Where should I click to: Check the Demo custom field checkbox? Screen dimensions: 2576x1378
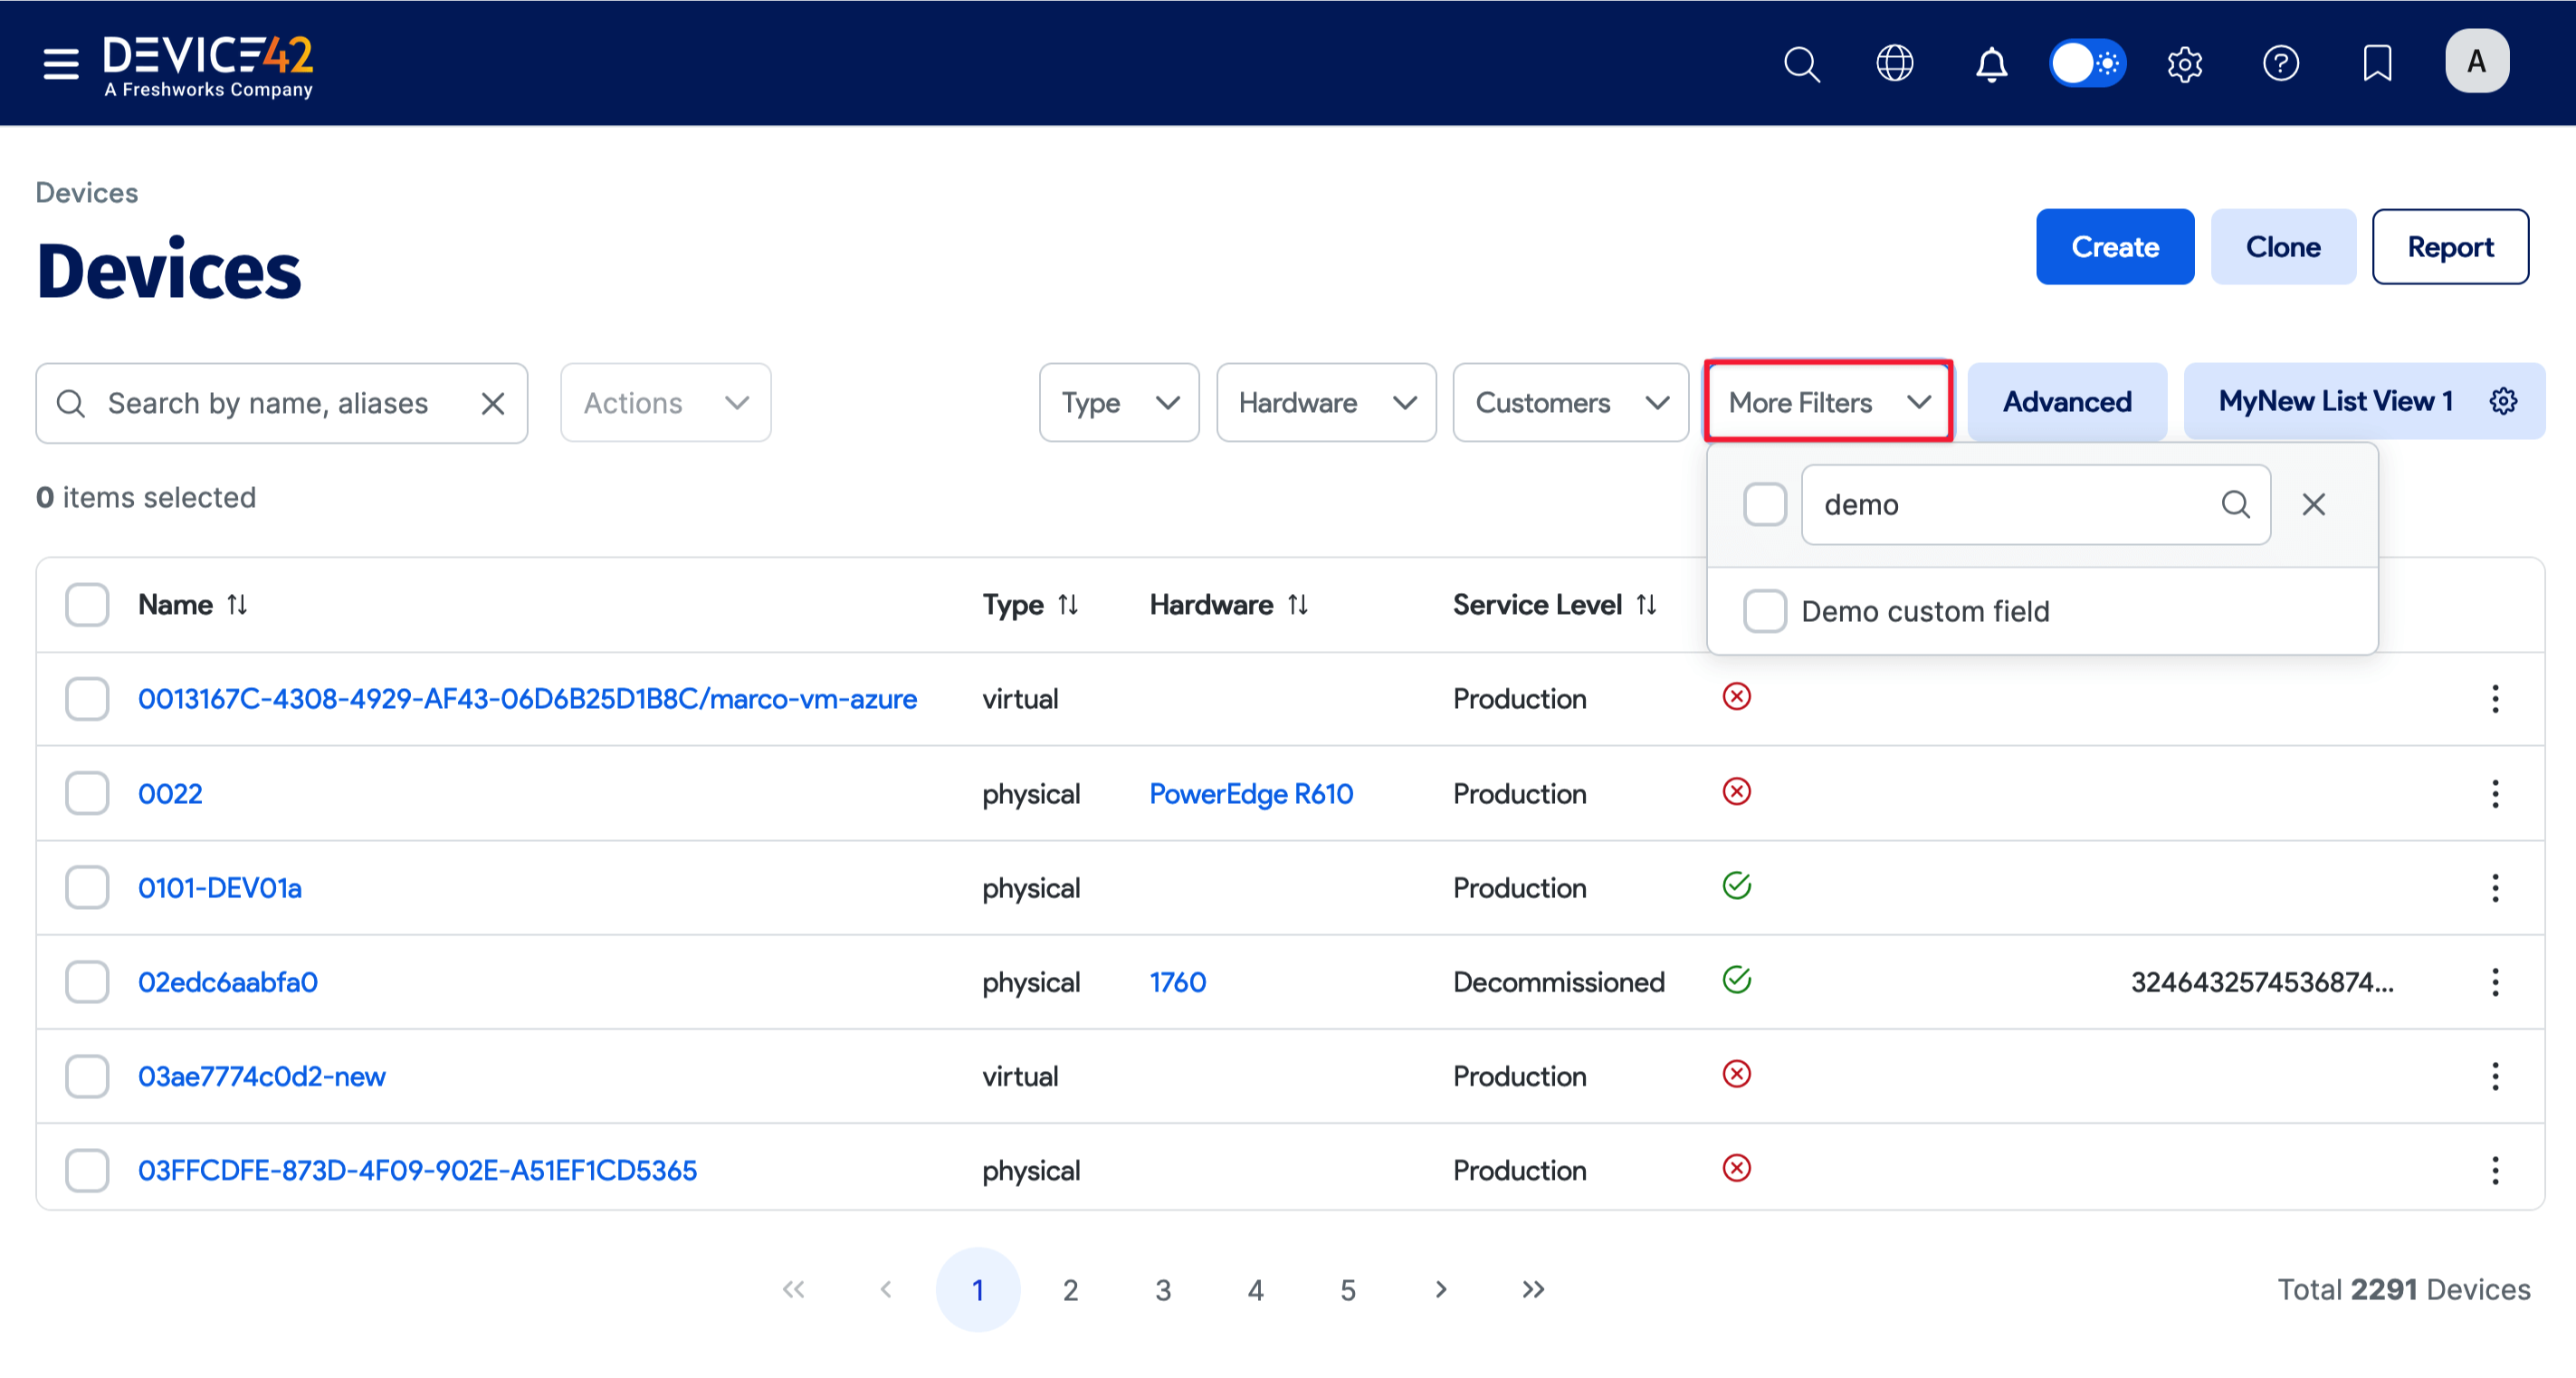(1764, 611)
